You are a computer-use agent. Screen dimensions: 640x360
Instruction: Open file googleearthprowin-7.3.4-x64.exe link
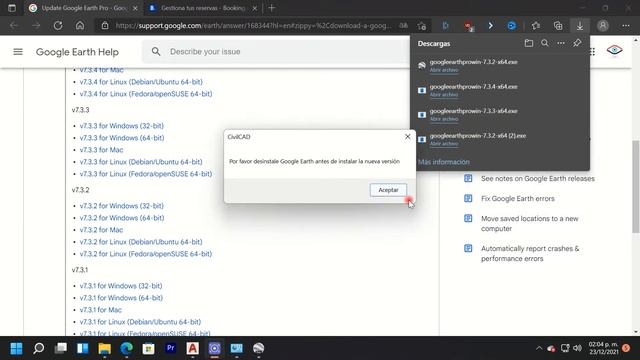[x=444, y=95]
